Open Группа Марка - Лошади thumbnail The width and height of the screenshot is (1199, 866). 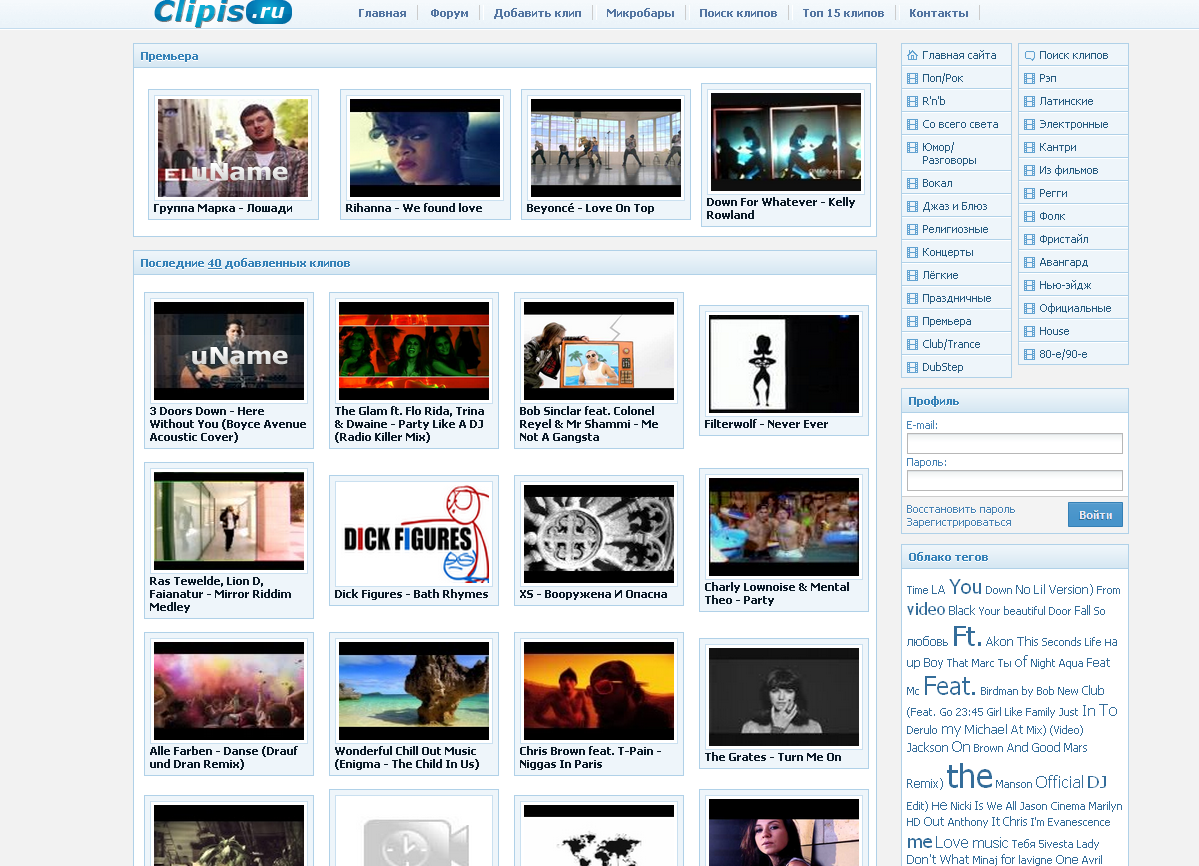click(232, 148)
